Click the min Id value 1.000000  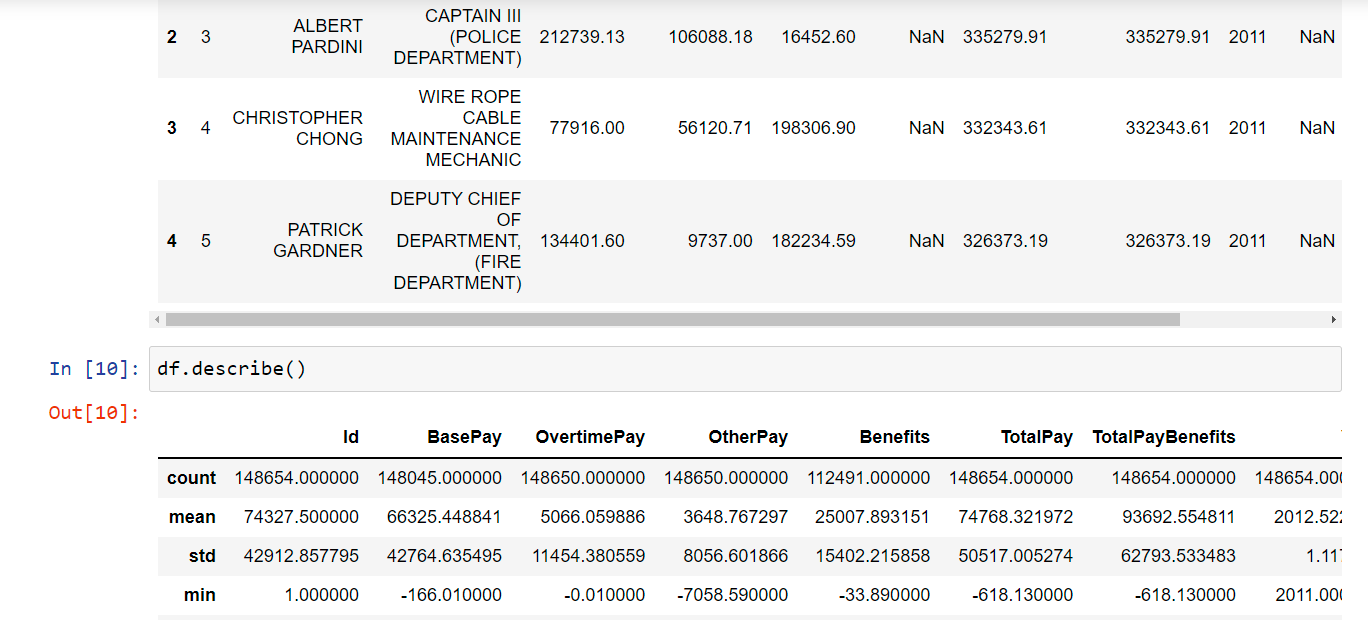322,595
